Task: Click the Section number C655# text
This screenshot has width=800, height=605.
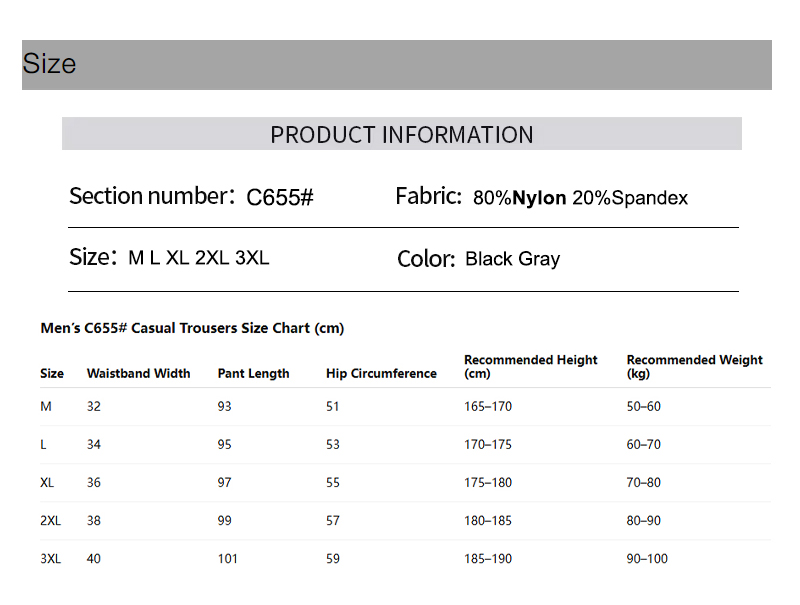Action: coord(191,196)
